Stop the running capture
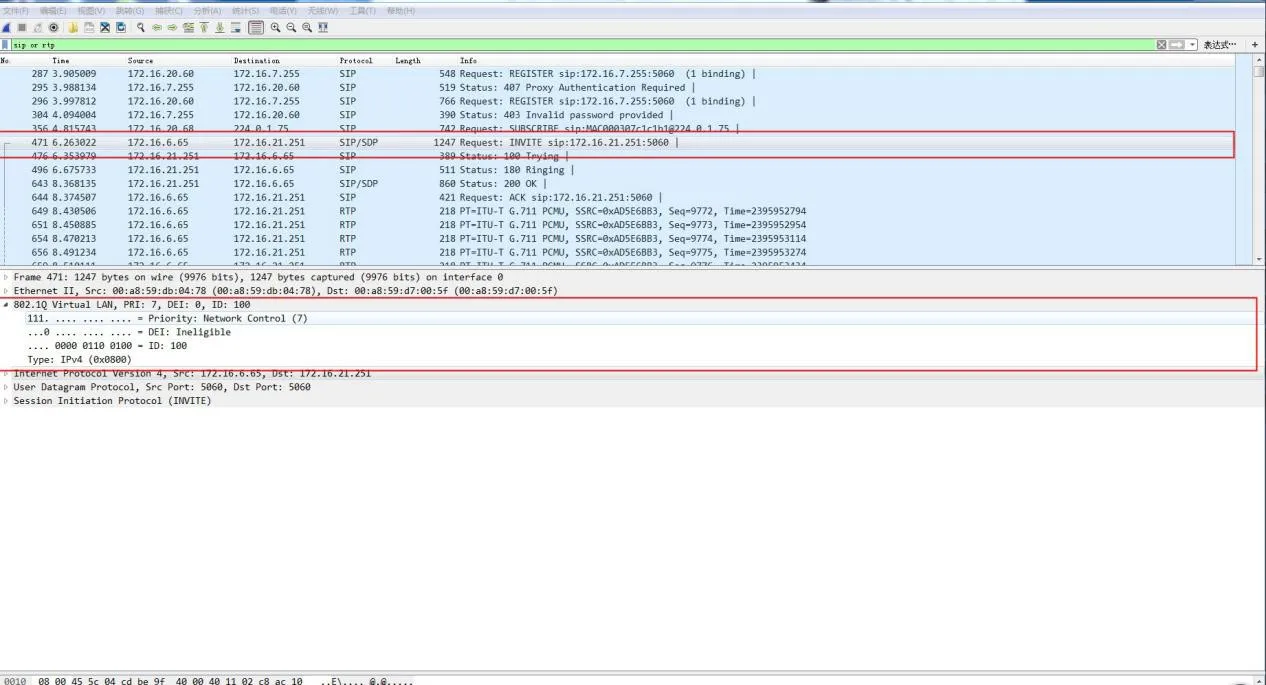1266x685 pixels. pos(20,27)
